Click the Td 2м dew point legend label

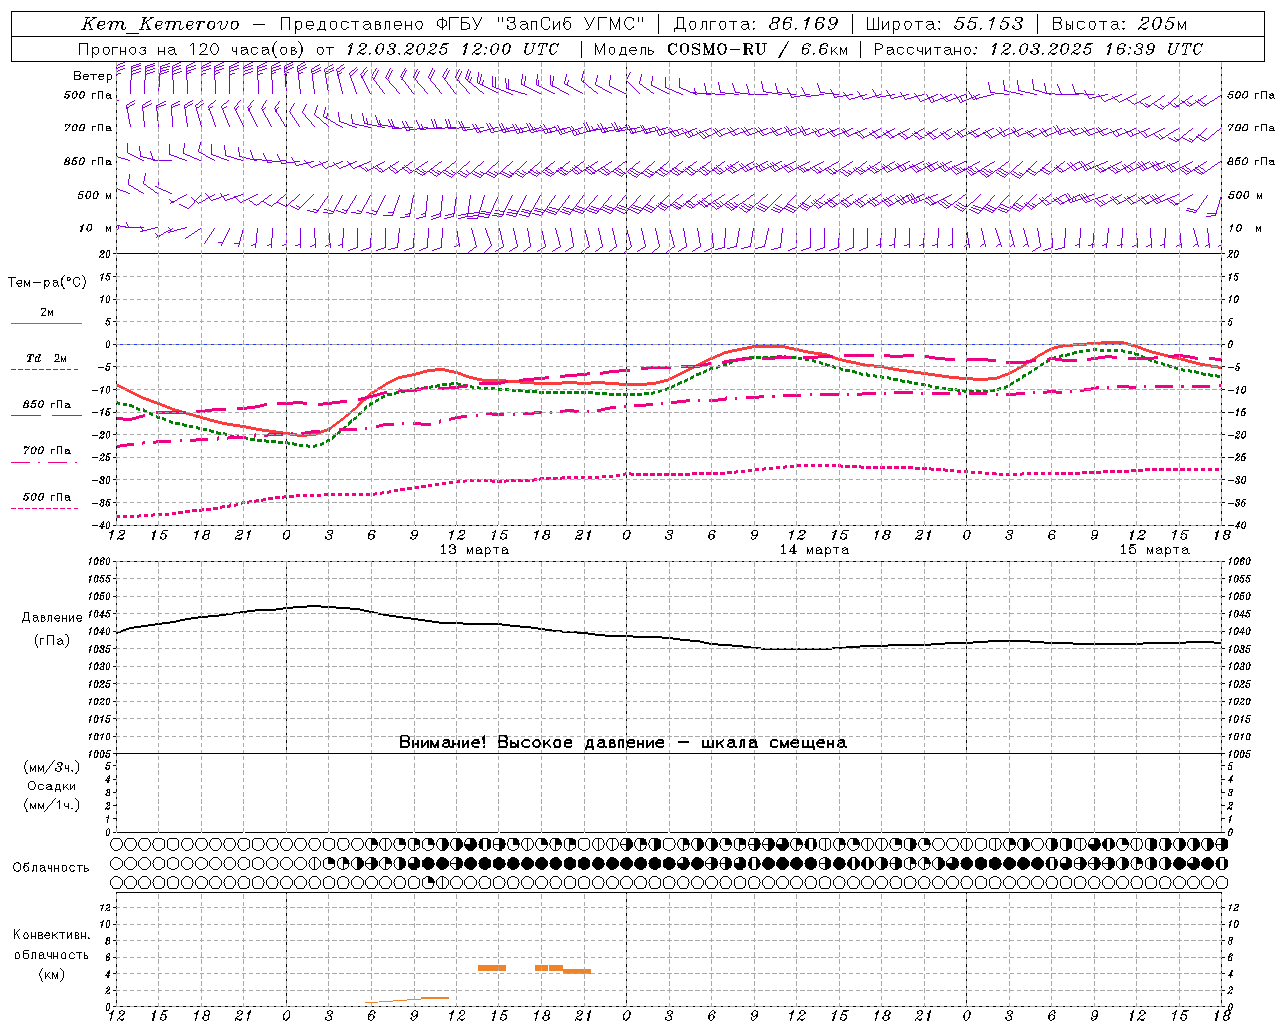[x=47, y=358]
